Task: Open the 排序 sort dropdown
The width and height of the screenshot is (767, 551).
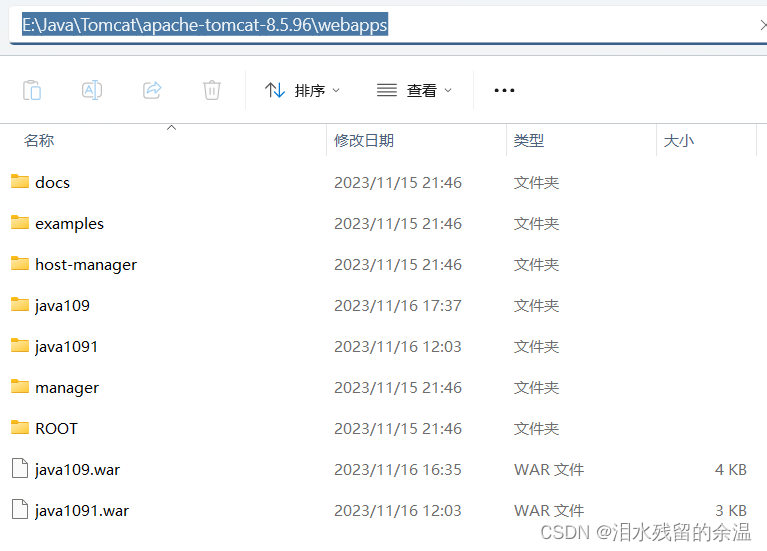Action: [x=302, y=91]
